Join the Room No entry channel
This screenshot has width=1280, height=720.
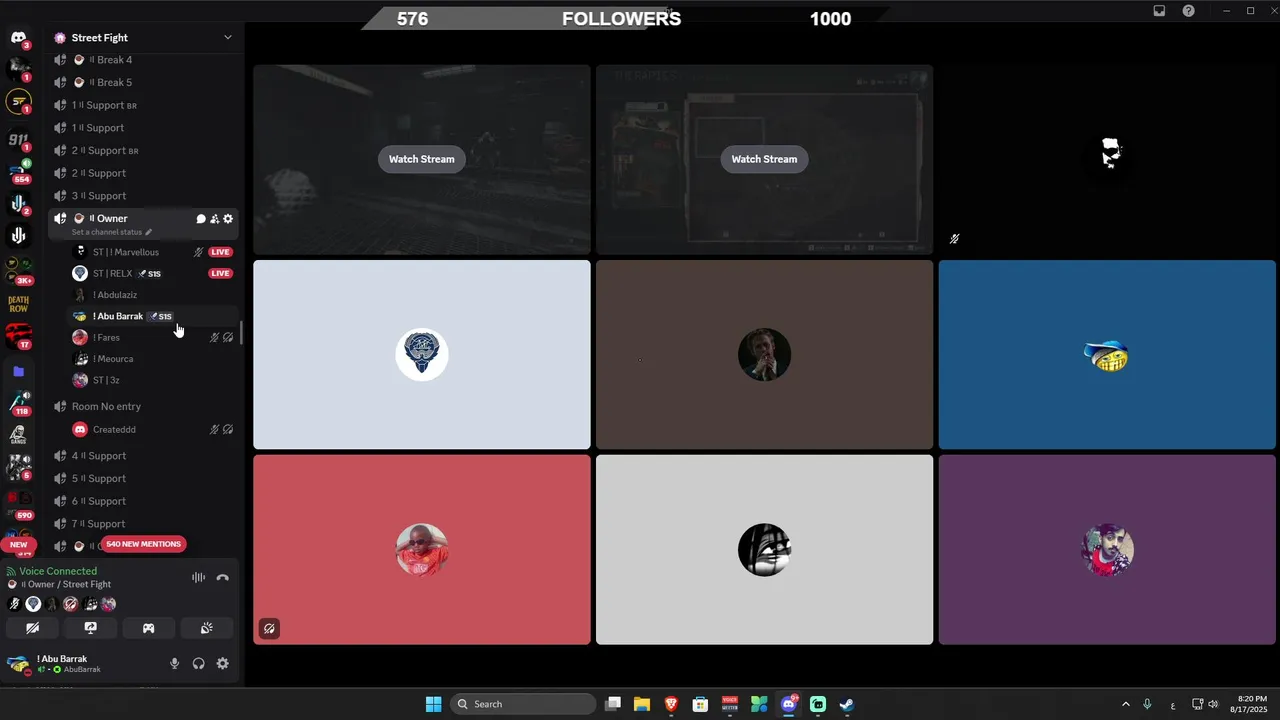[144, 406]
